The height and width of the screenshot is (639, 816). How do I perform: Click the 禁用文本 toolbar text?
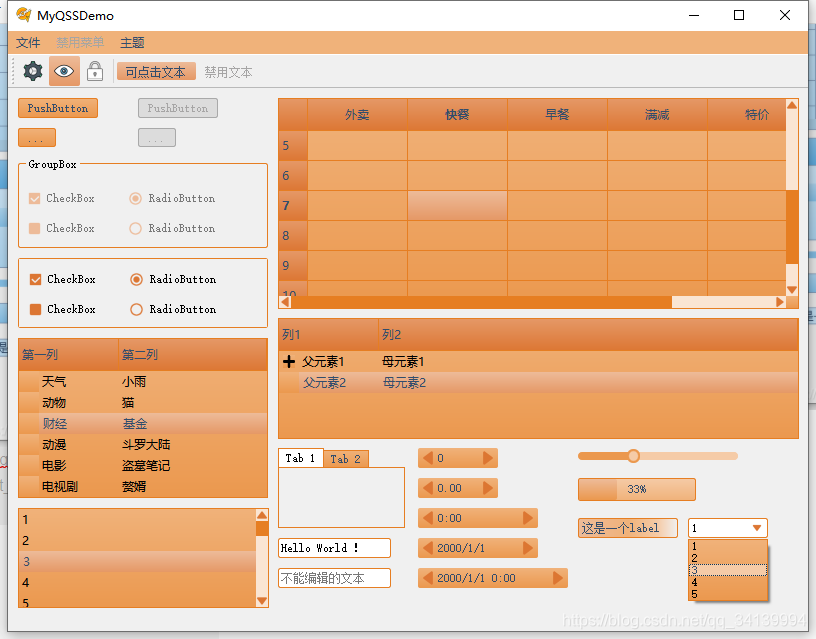[228, 72]
